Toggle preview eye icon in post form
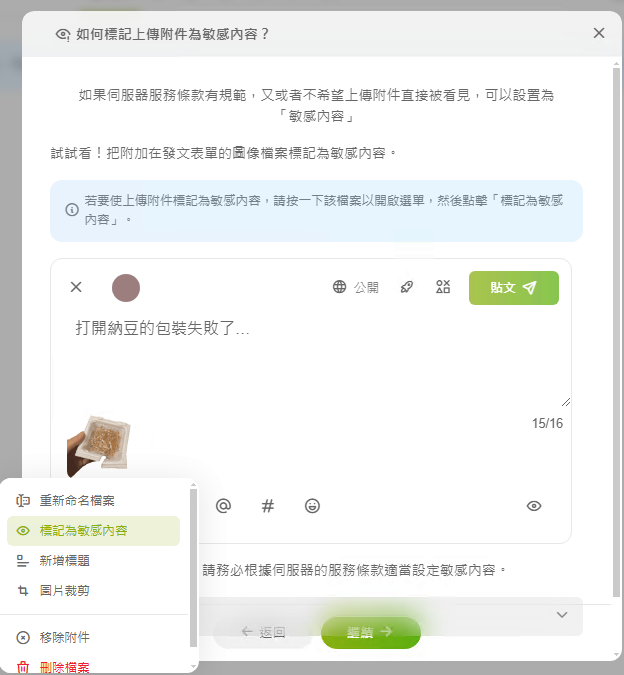This screenshot has width=624, height=675. [x=534, y=506]
